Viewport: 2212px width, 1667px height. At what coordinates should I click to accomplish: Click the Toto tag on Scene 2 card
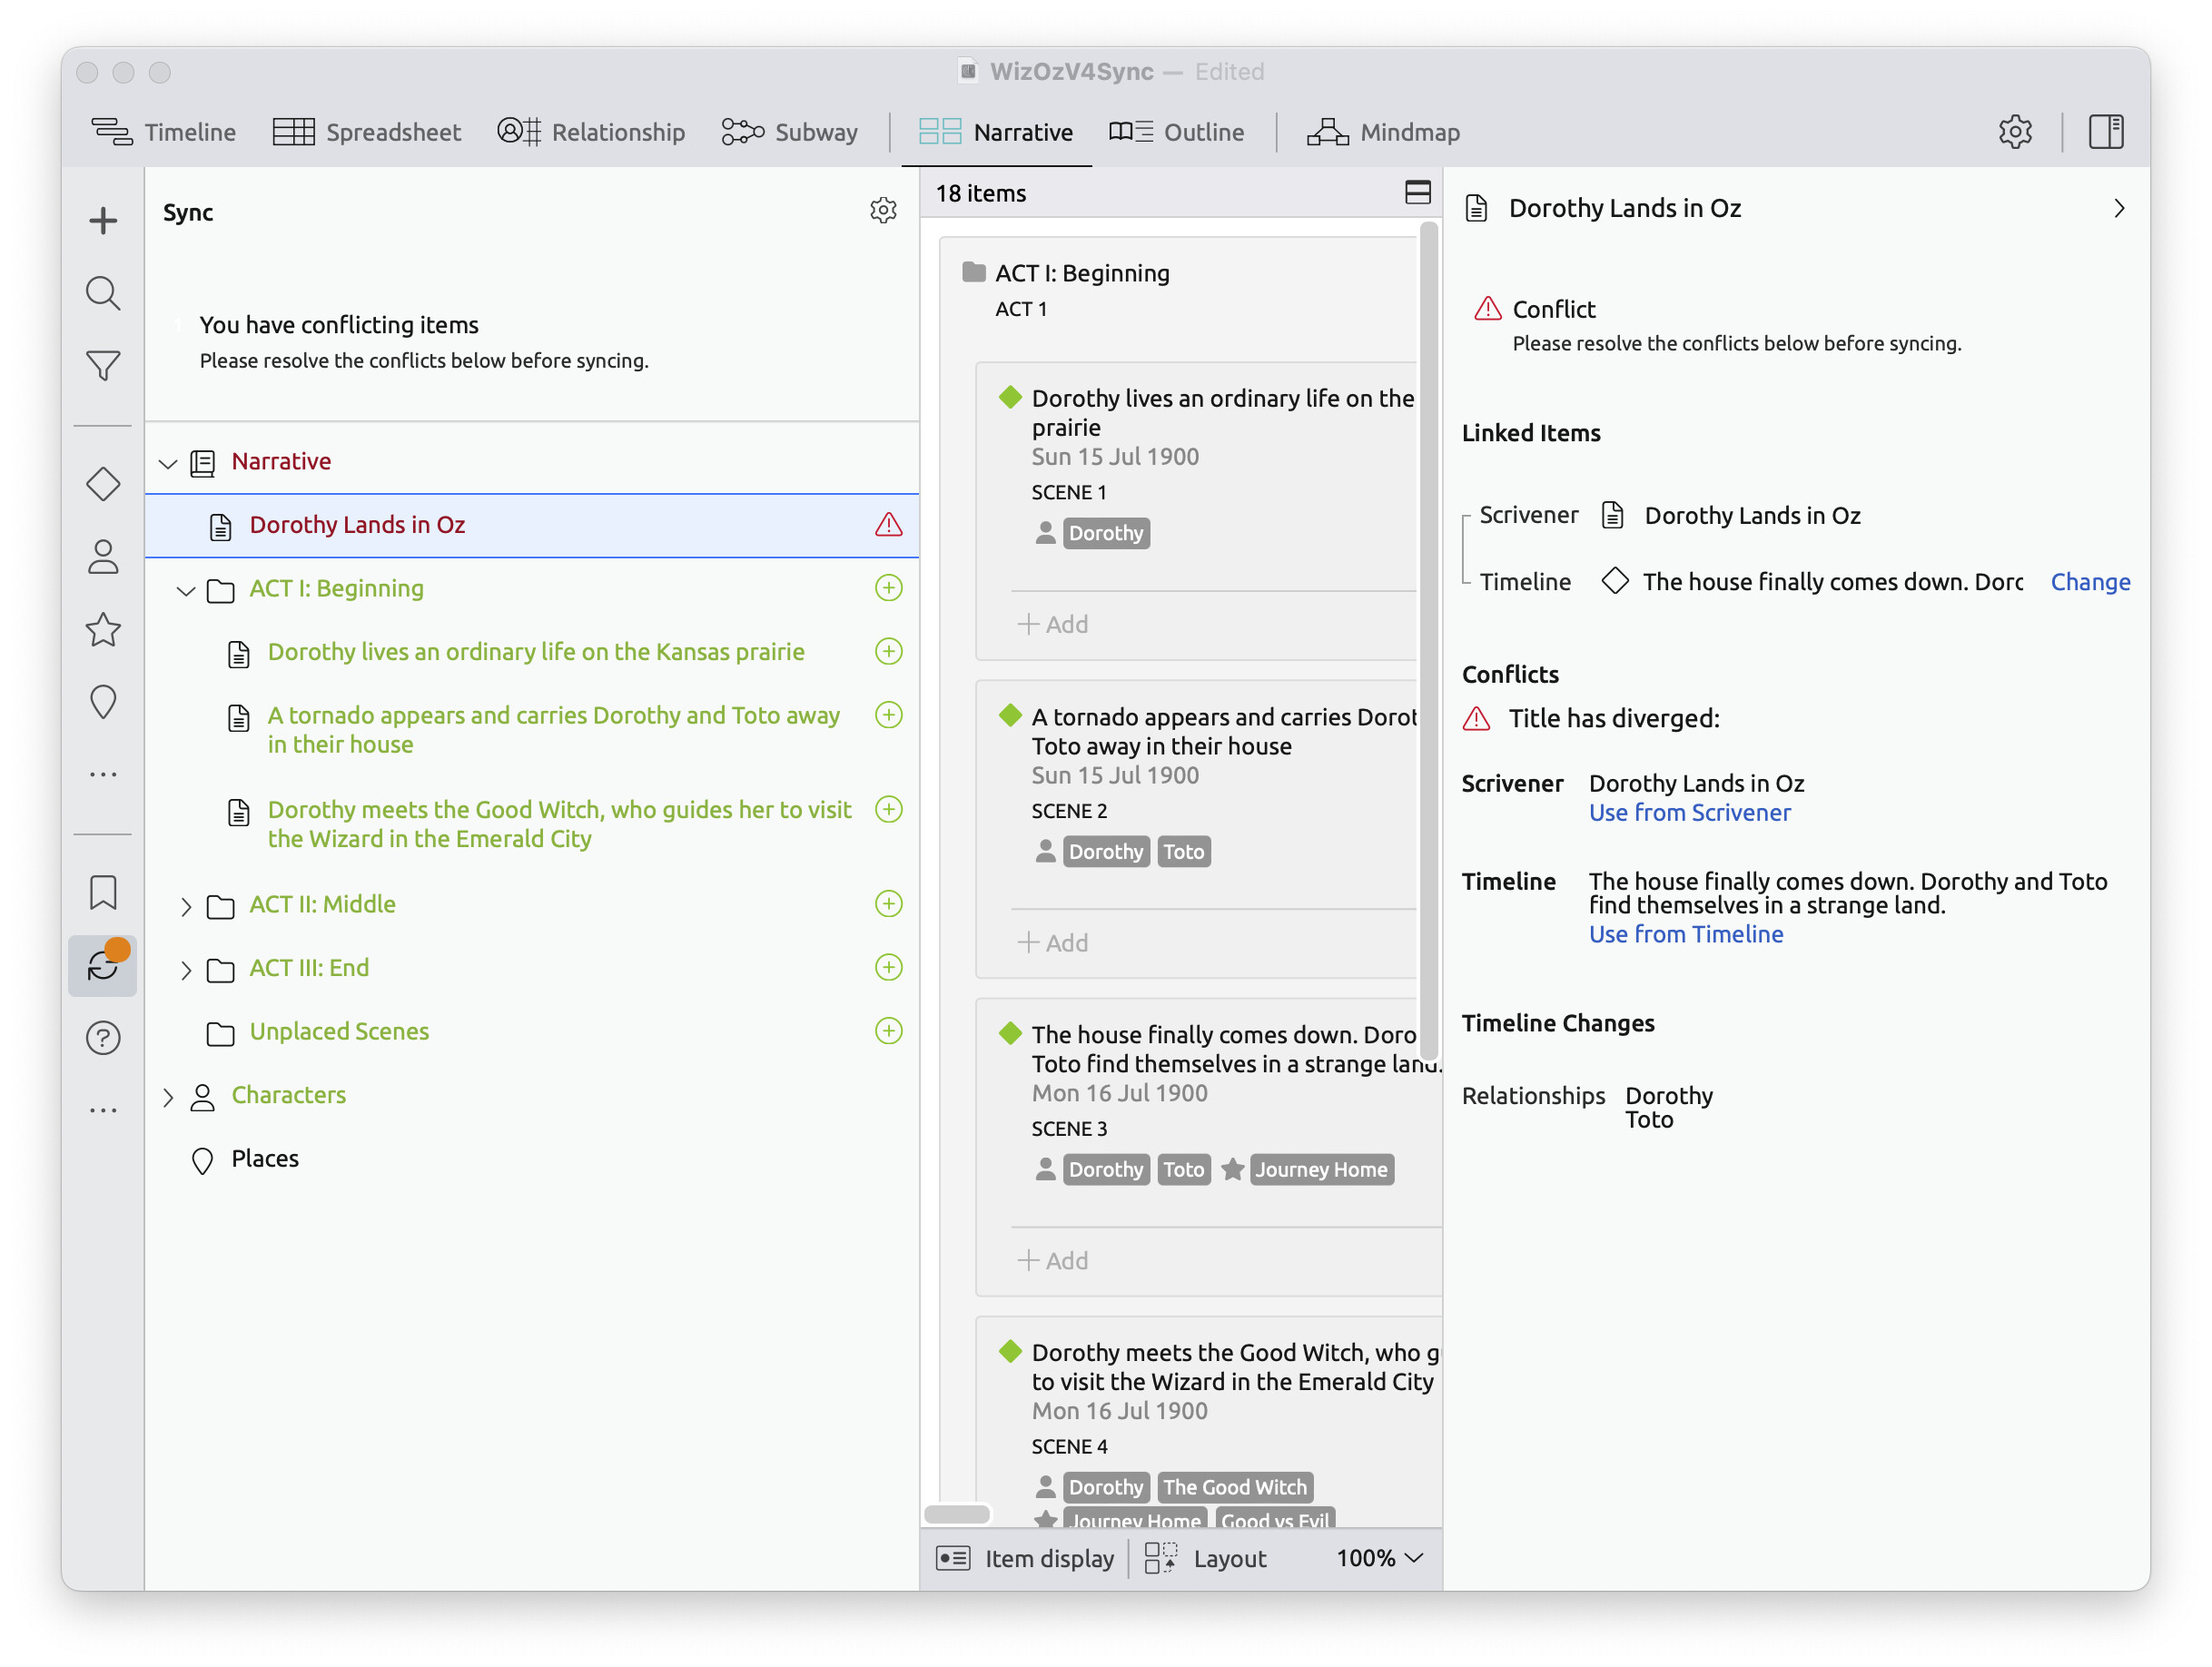coord(1183,851)
